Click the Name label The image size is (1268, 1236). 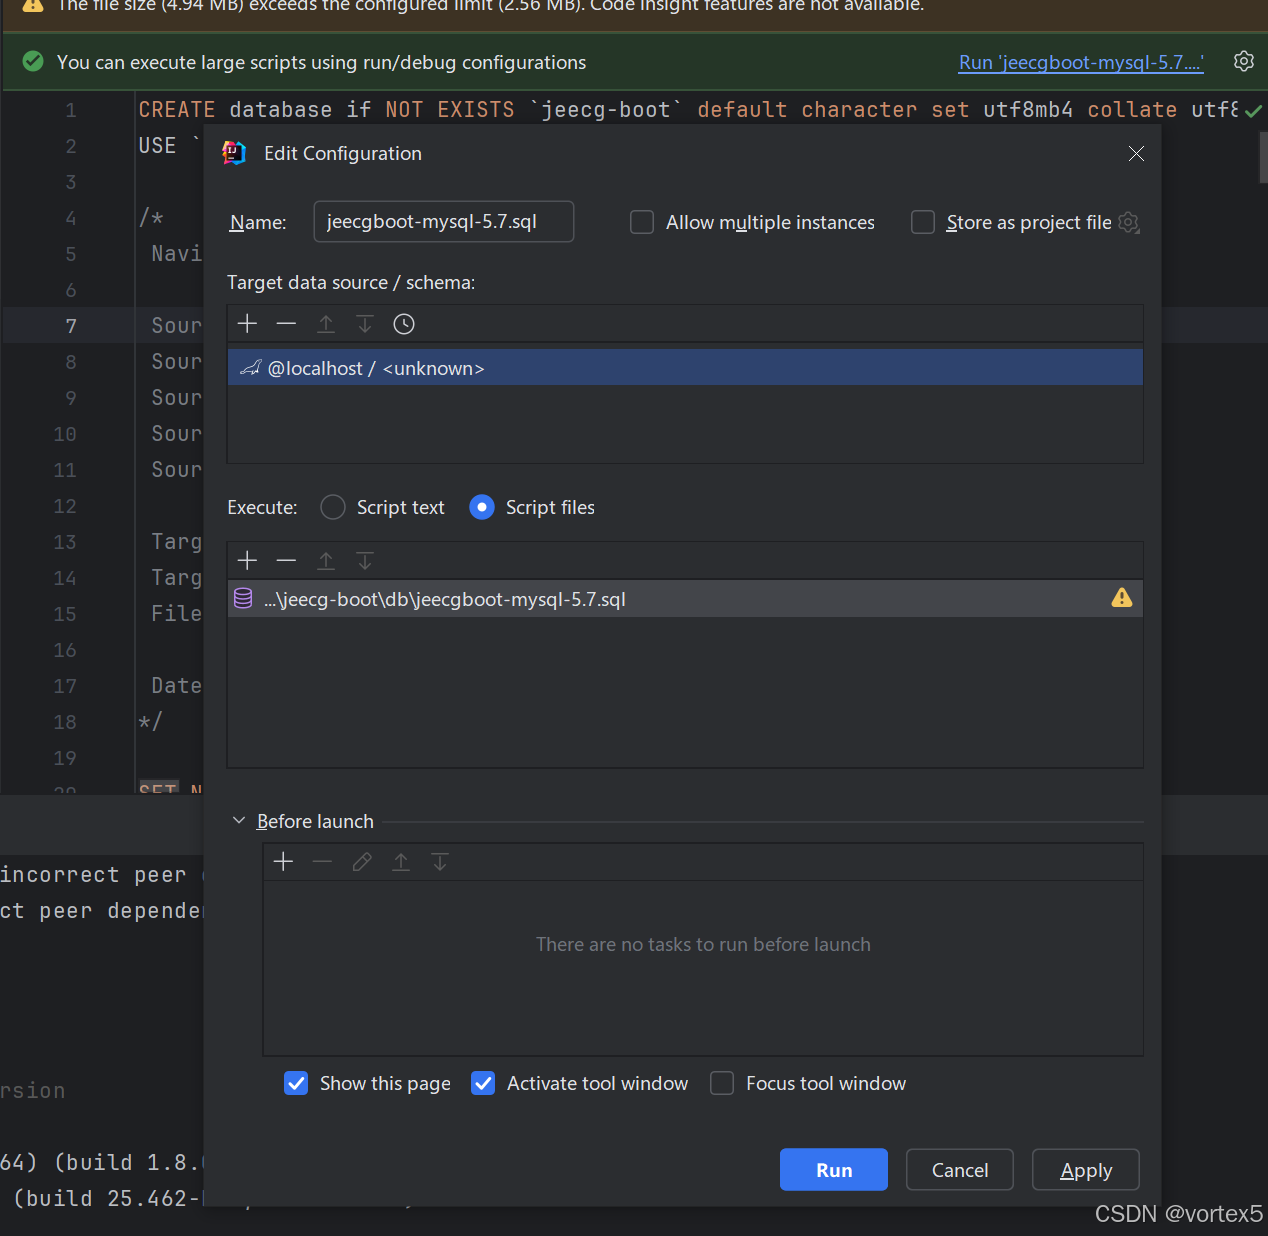258,222
